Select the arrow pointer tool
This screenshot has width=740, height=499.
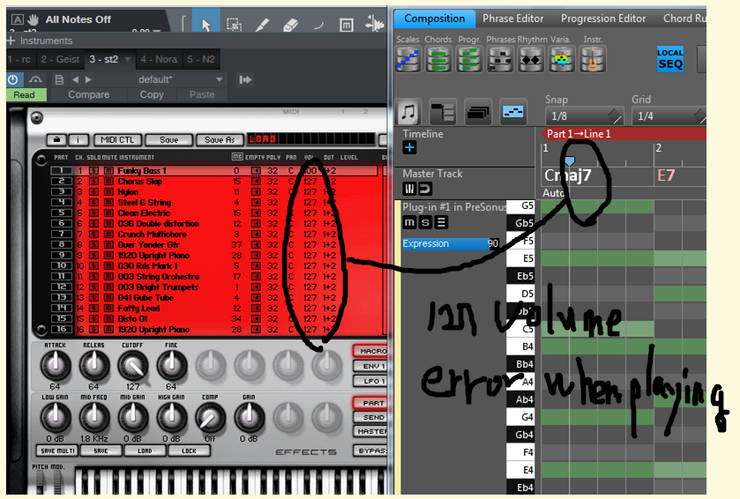(x=206, y=24)
